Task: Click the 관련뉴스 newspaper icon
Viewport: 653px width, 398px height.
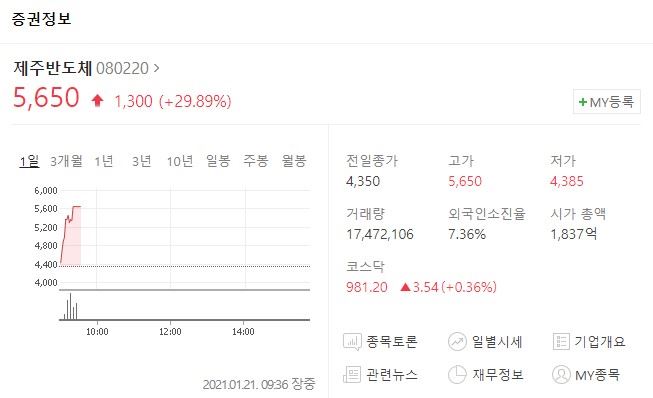Action: (x=352, y=374)
